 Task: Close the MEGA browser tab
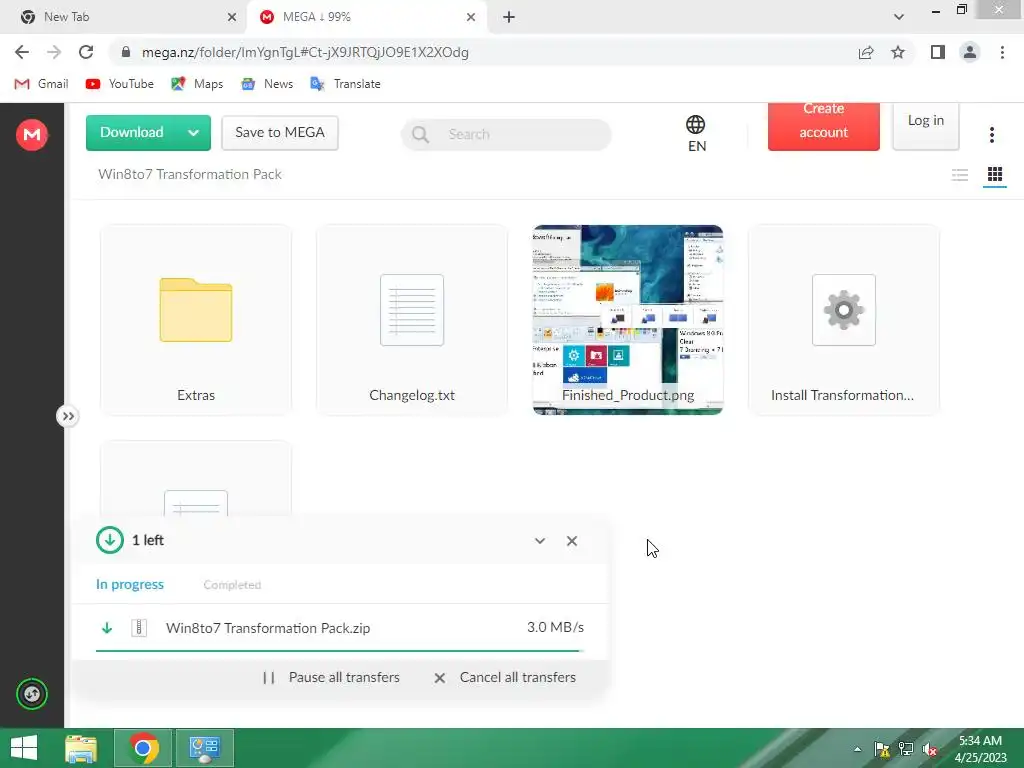471,17
